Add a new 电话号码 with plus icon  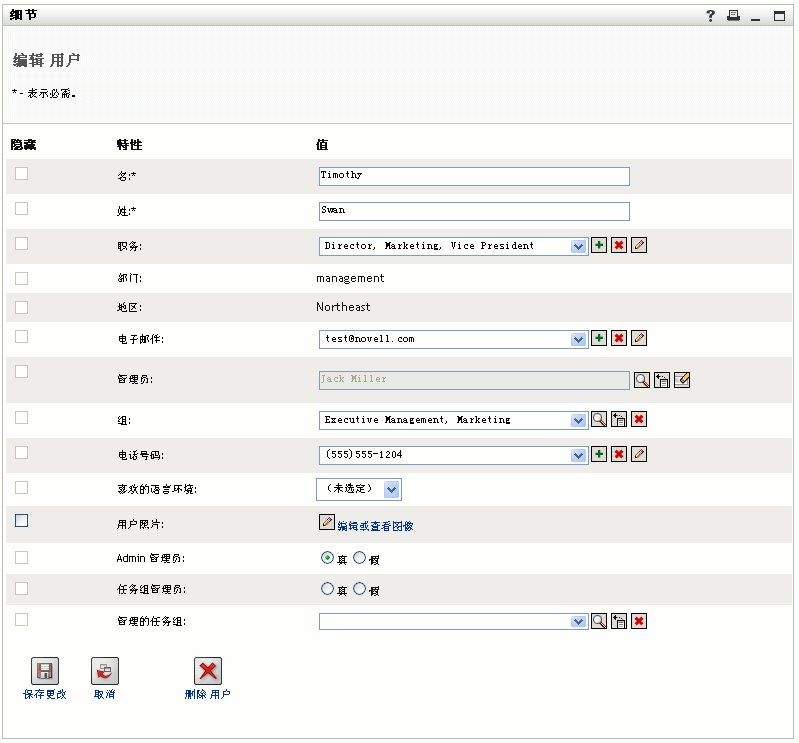(x=599, y=454)
